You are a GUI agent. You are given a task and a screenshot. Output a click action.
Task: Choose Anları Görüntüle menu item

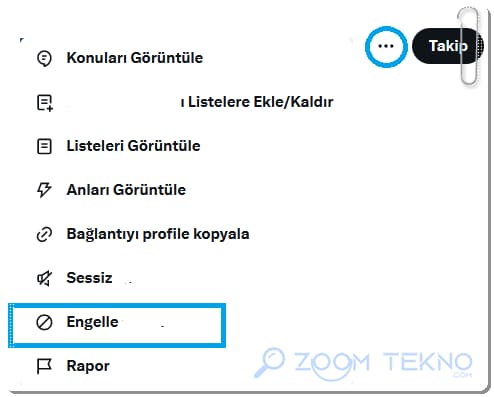click(x=126, y=190)
